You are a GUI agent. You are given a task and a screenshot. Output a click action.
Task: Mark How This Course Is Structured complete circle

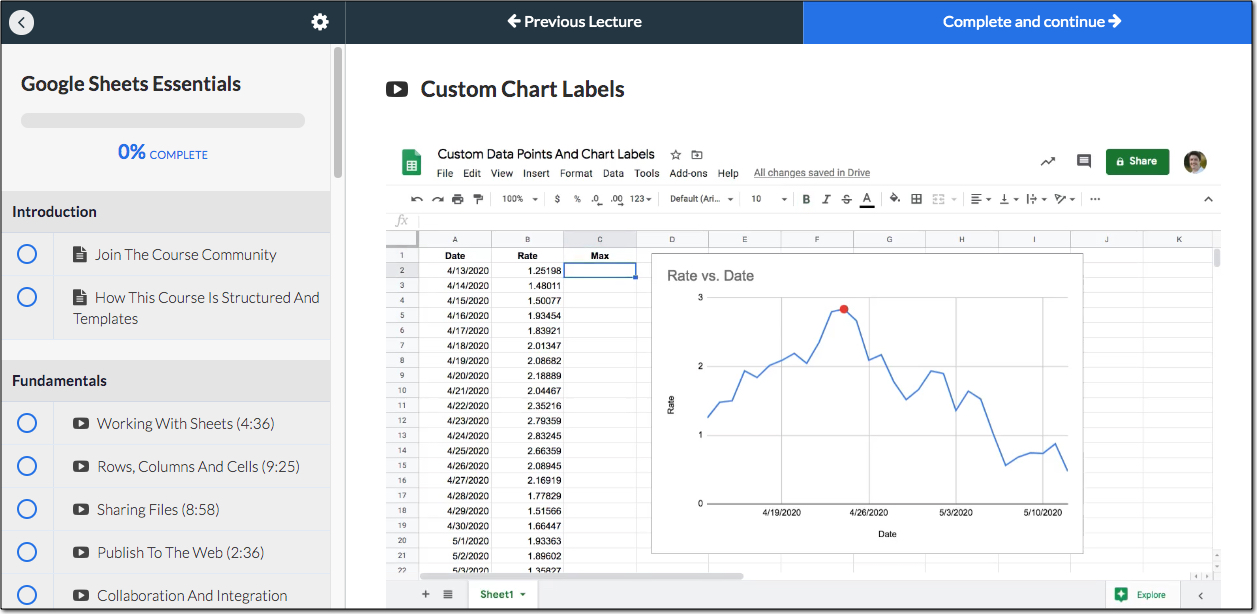point(27,297)
